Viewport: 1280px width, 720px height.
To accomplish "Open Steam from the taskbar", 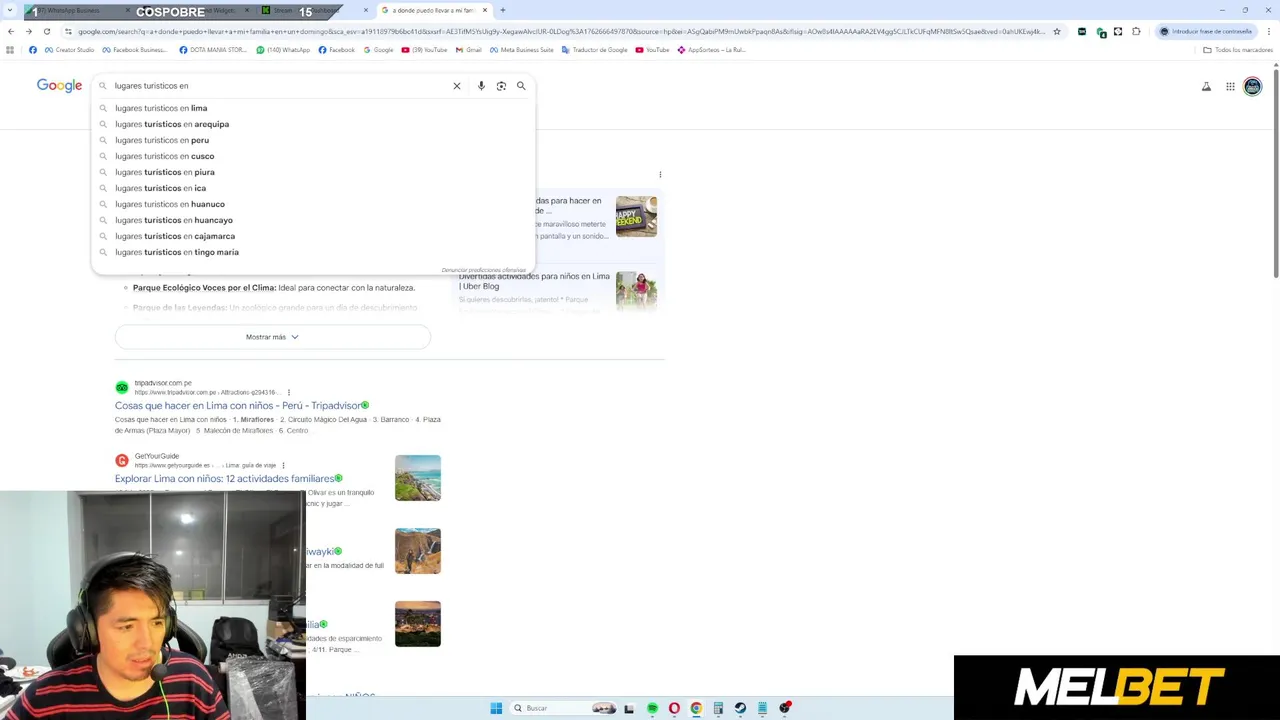I will (740, 708).
